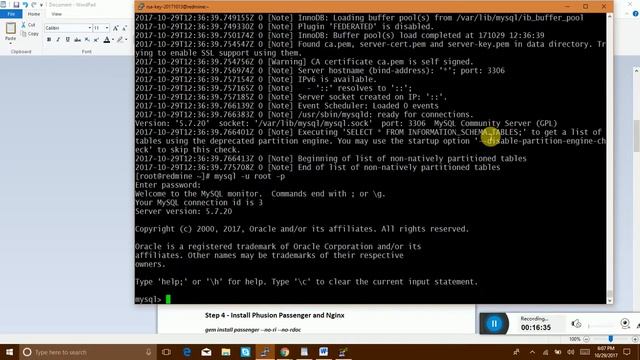Toggle underline formatting

(68, 40)
